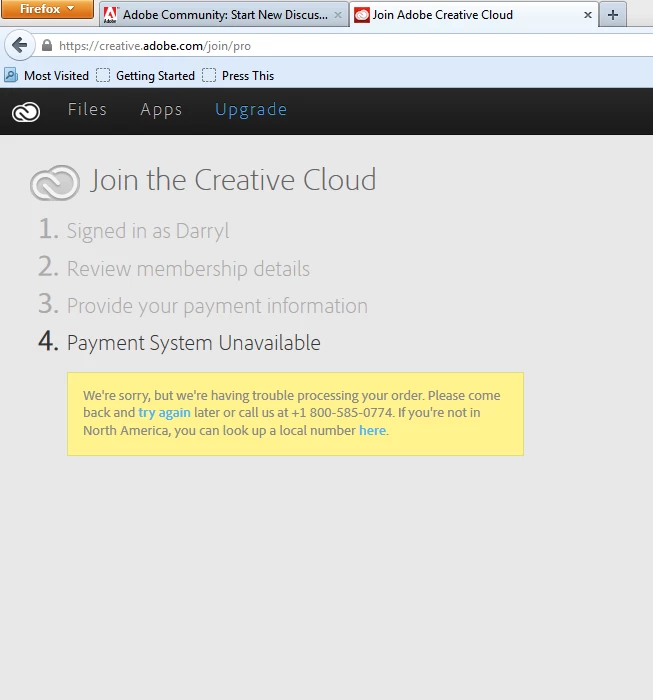Open the Press This bookmark
The height and width of the screenshot is (700, 653).
tap(238, 75)
